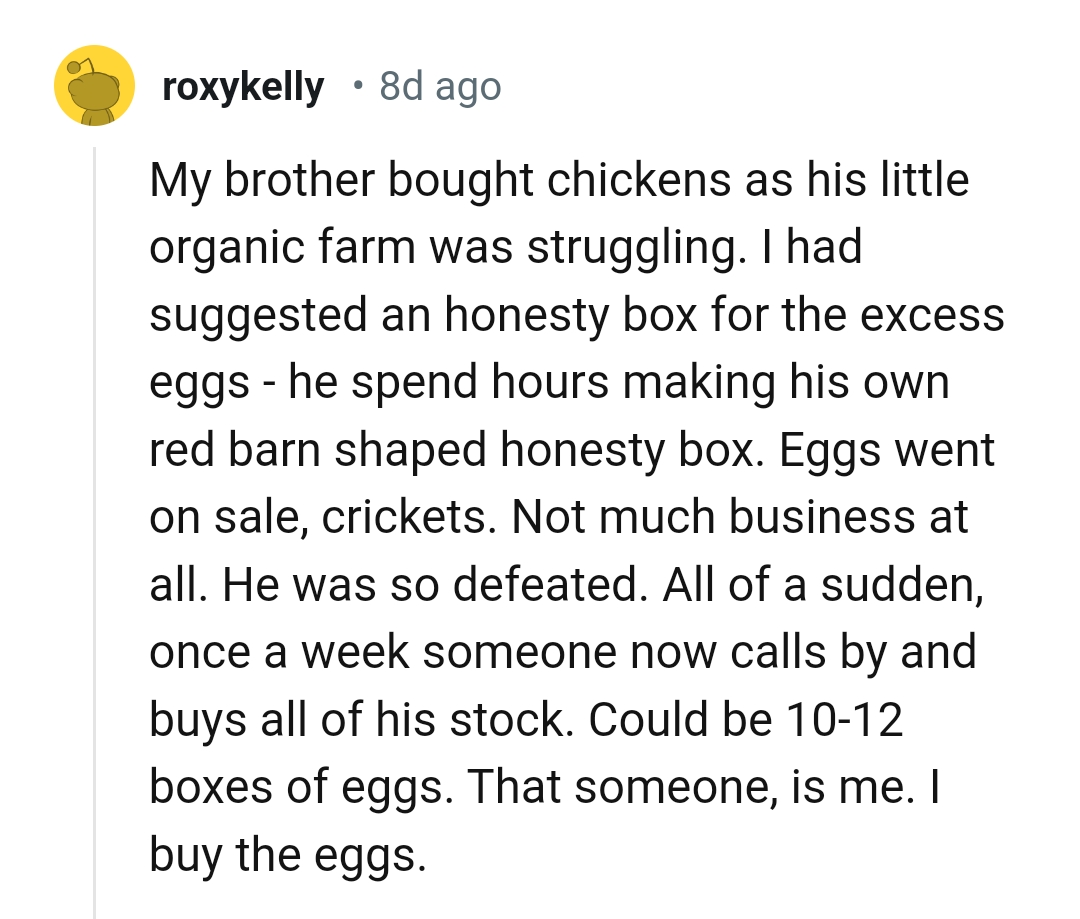This screenshot has width=1080, height=919.
Task: Click the 8d ago timestamp
Action: (439, 85)
